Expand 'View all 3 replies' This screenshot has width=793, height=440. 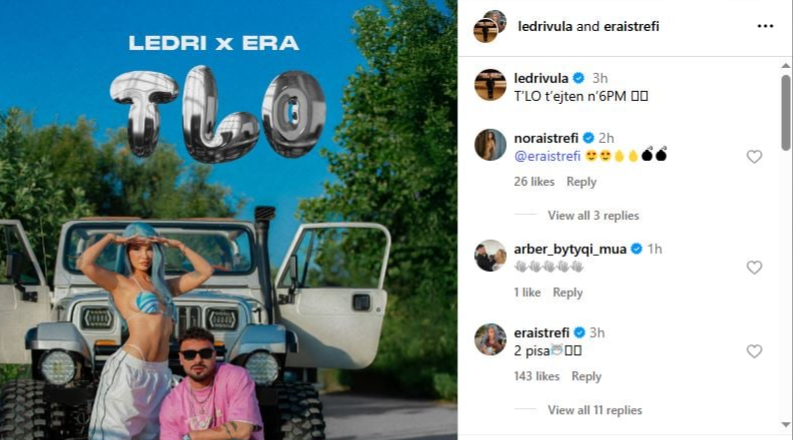pyautogui.click(x=593, y=216)
